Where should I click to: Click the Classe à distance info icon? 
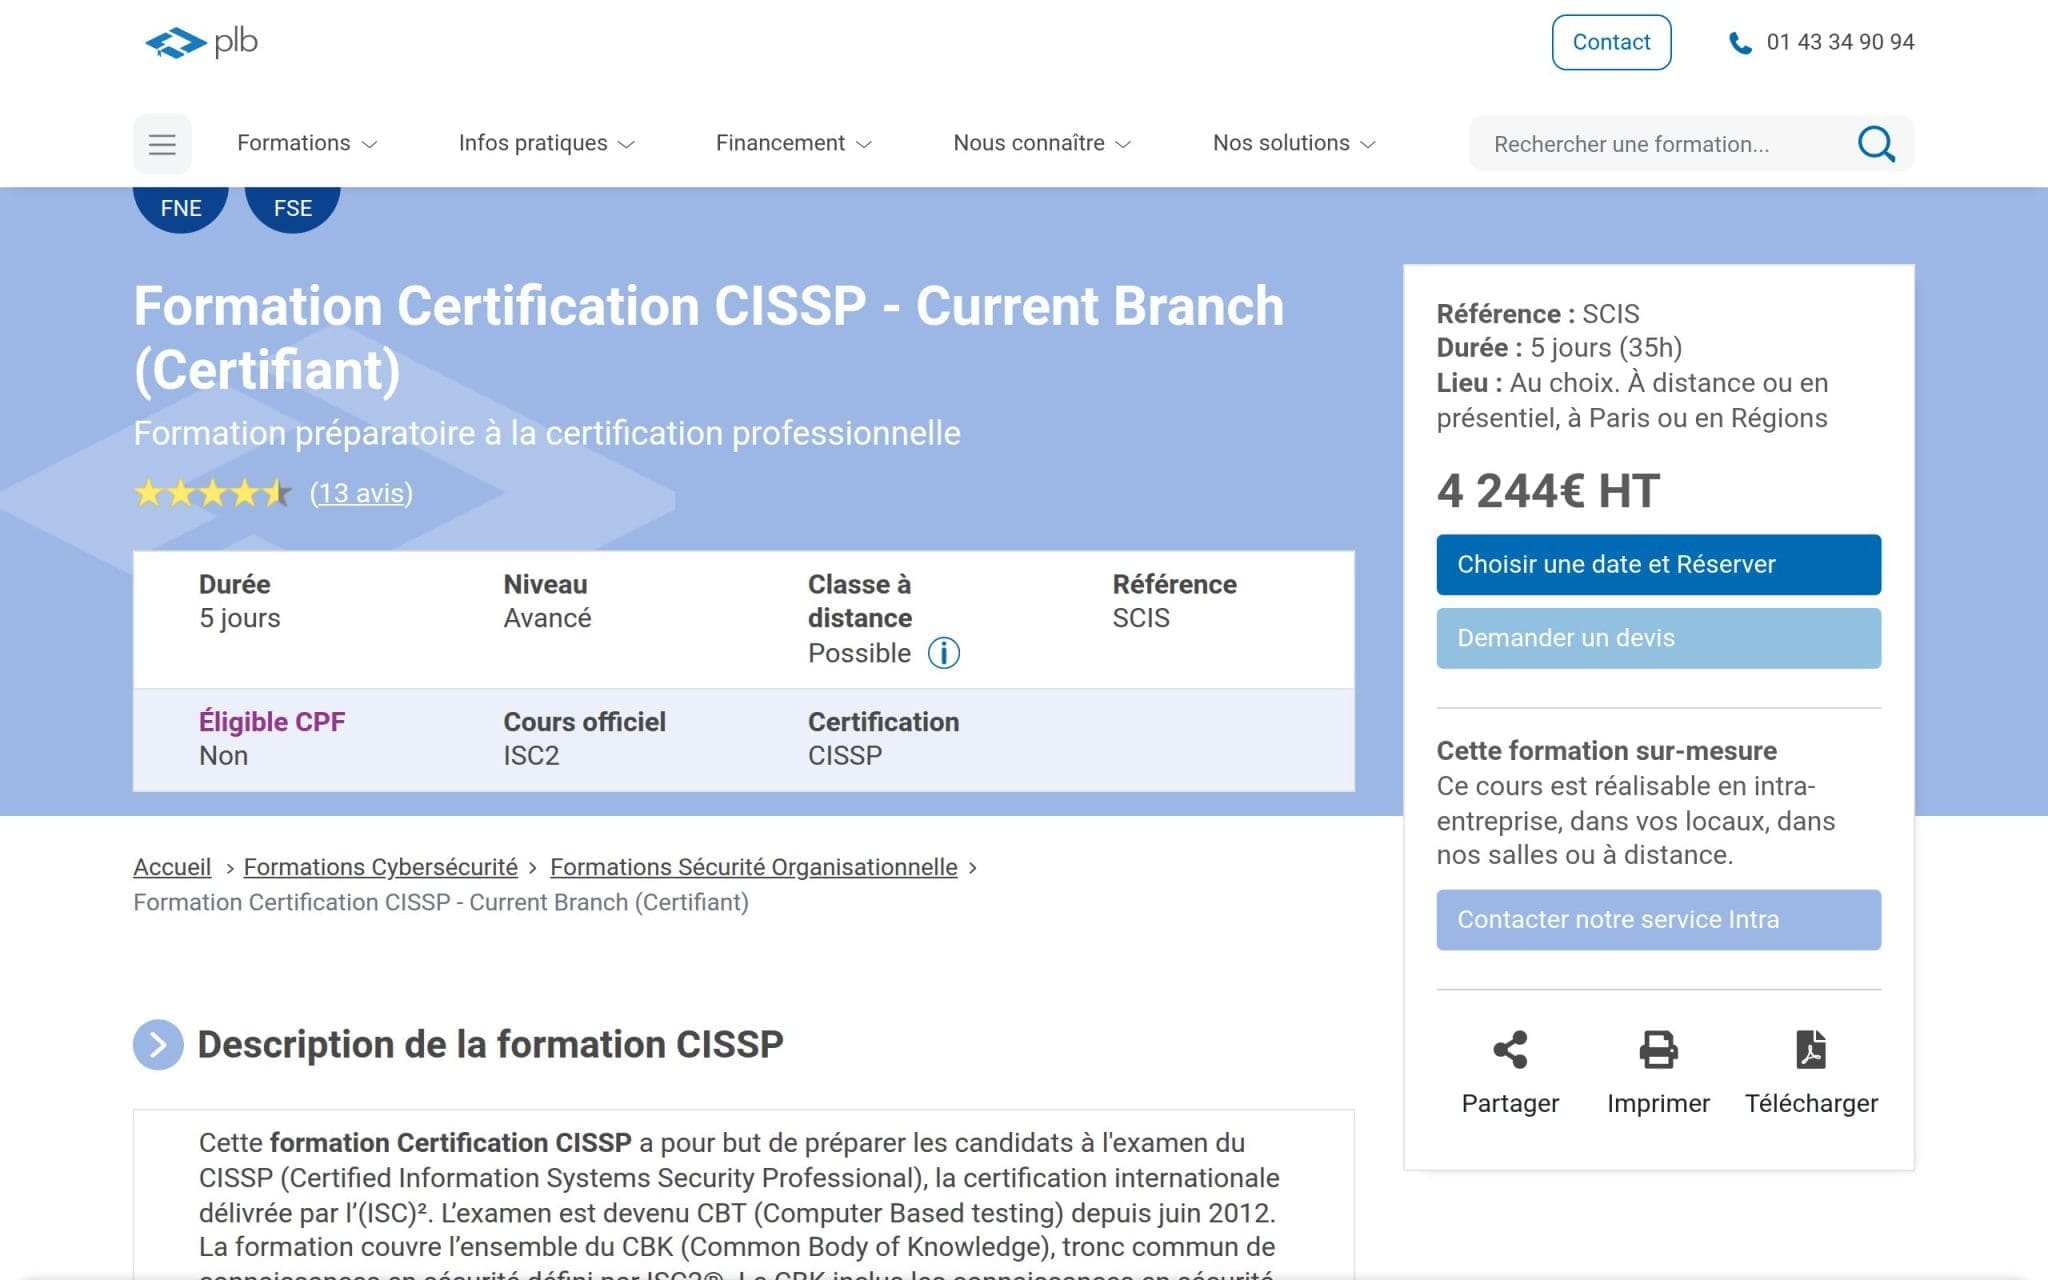click(943, 653)
